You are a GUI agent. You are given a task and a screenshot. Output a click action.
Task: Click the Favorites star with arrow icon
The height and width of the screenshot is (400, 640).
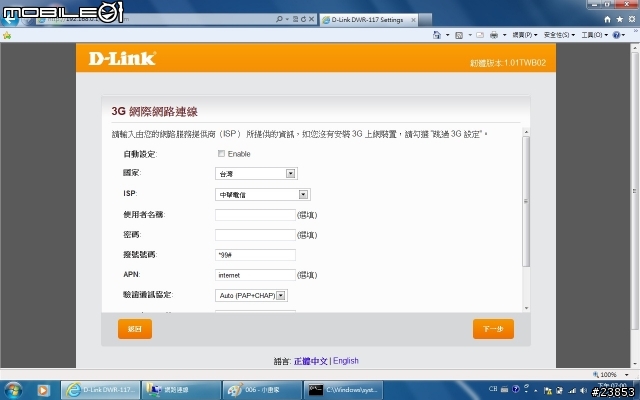tap(7, 36)
